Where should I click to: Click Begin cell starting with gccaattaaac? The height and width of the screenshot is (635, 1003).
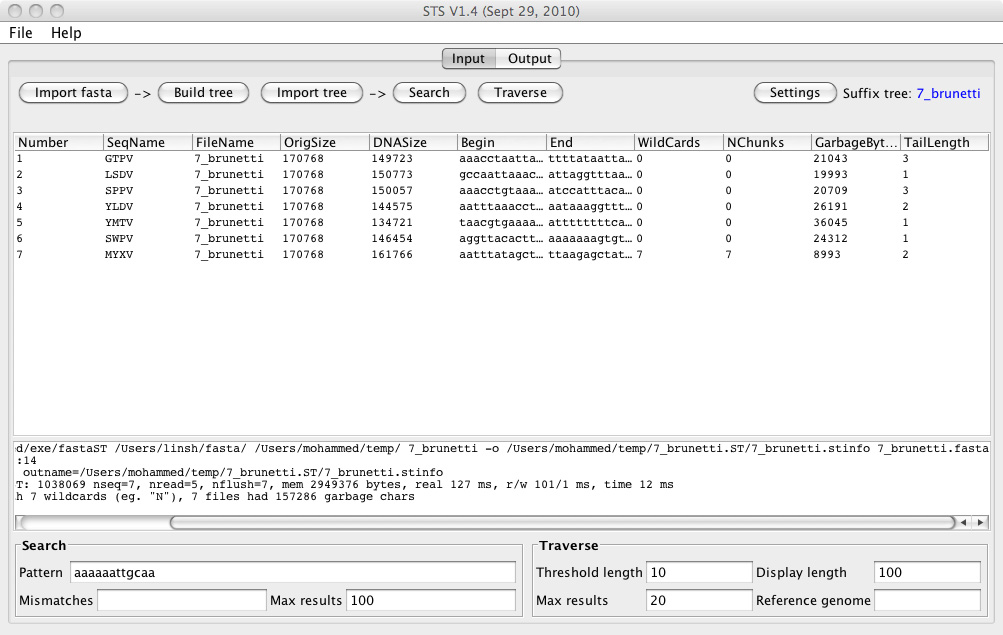click(502, 175)
